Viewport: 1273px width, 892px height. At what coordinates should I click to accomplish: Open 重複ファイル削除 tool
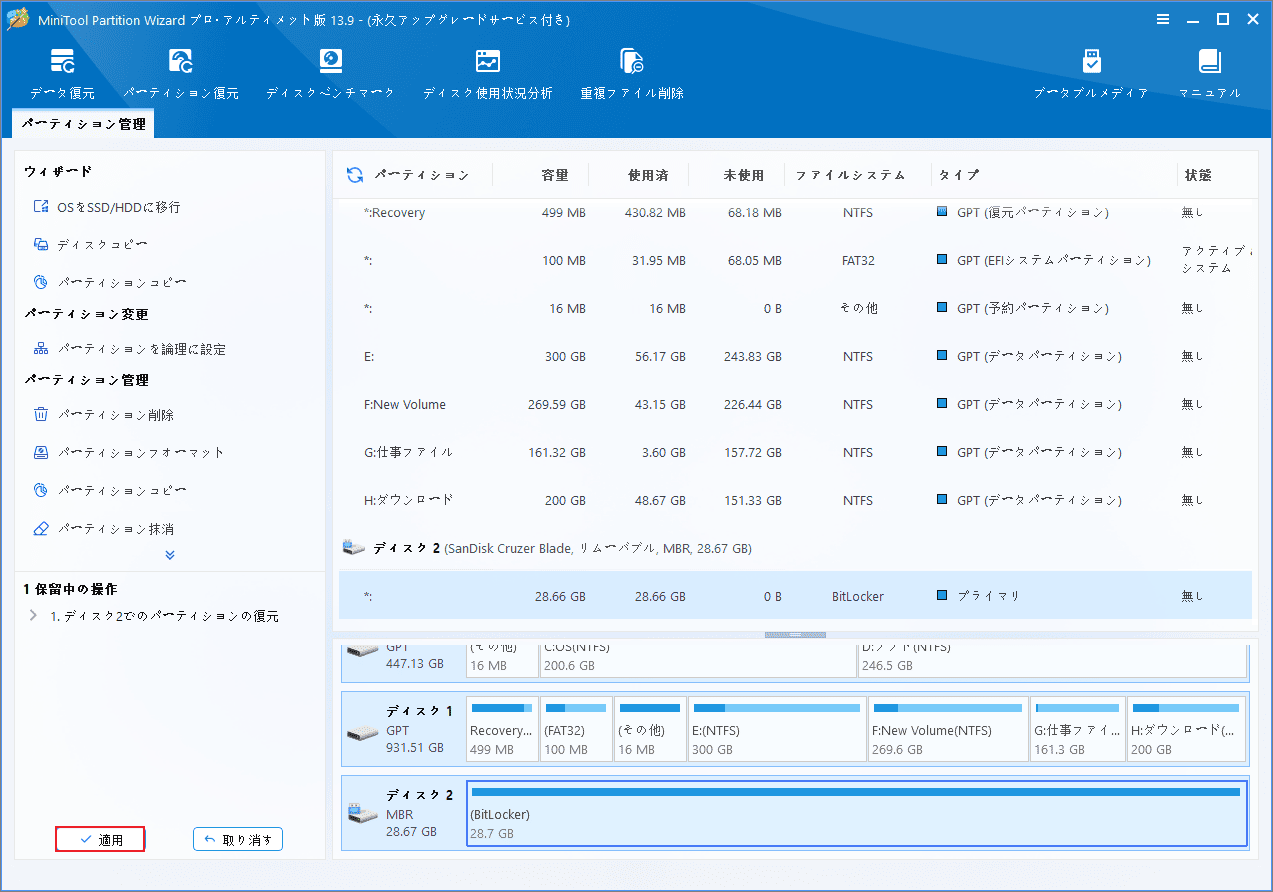pyautogui.click(x=632, y=73)
